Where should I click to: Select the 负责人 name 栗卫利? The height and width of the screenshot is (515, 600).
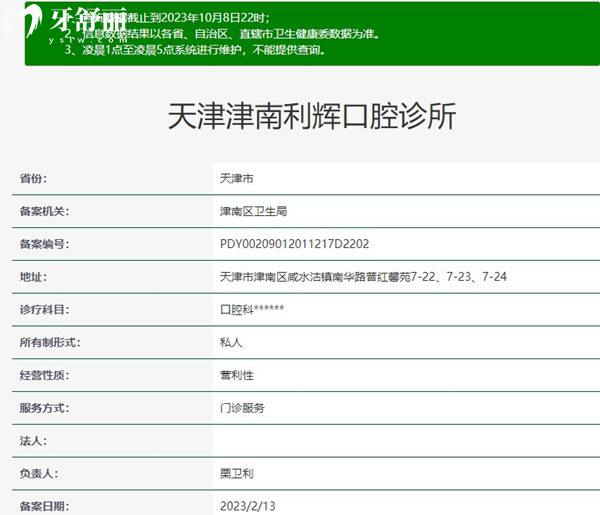236,473
